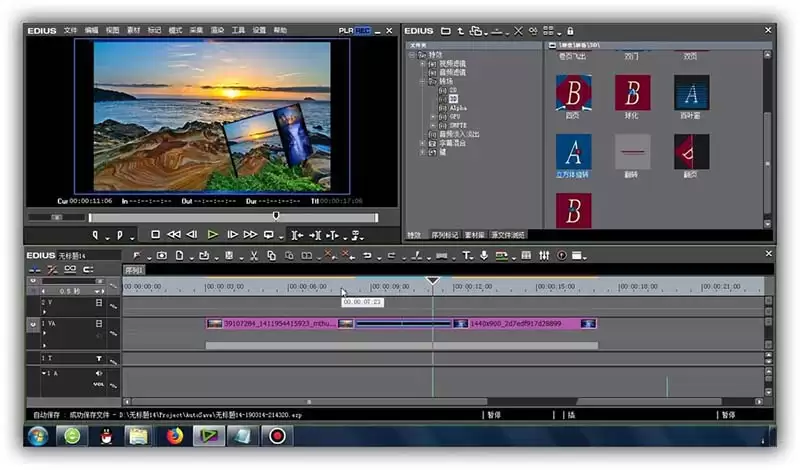Screen dimensions: 800x470
Task: Open the 文件 menu in EDIUS menu bar
Action: pos(70,31)
